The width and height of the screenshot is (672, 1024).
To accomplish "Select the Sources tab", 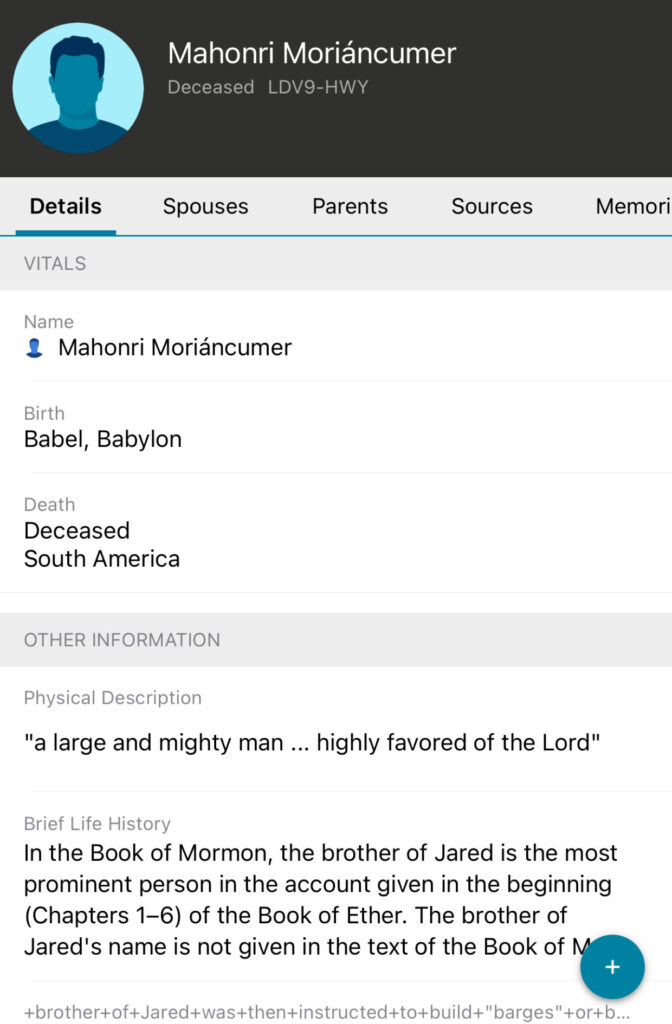I will tap(492, 207).
